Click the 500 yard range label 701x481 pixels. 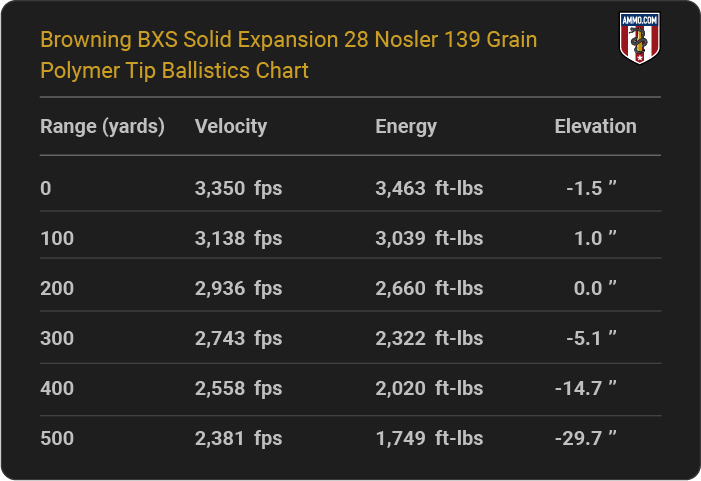(57, 439)
